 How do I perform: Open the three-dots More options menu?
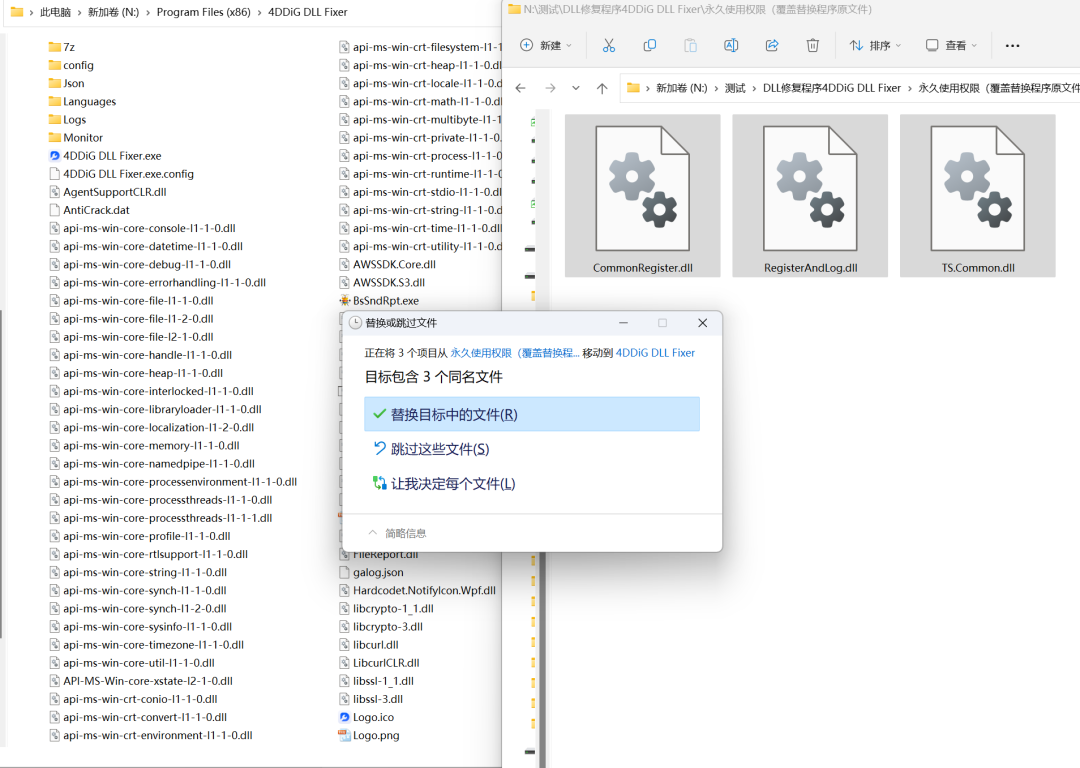pyautogui.click(x=1012, y=45)
